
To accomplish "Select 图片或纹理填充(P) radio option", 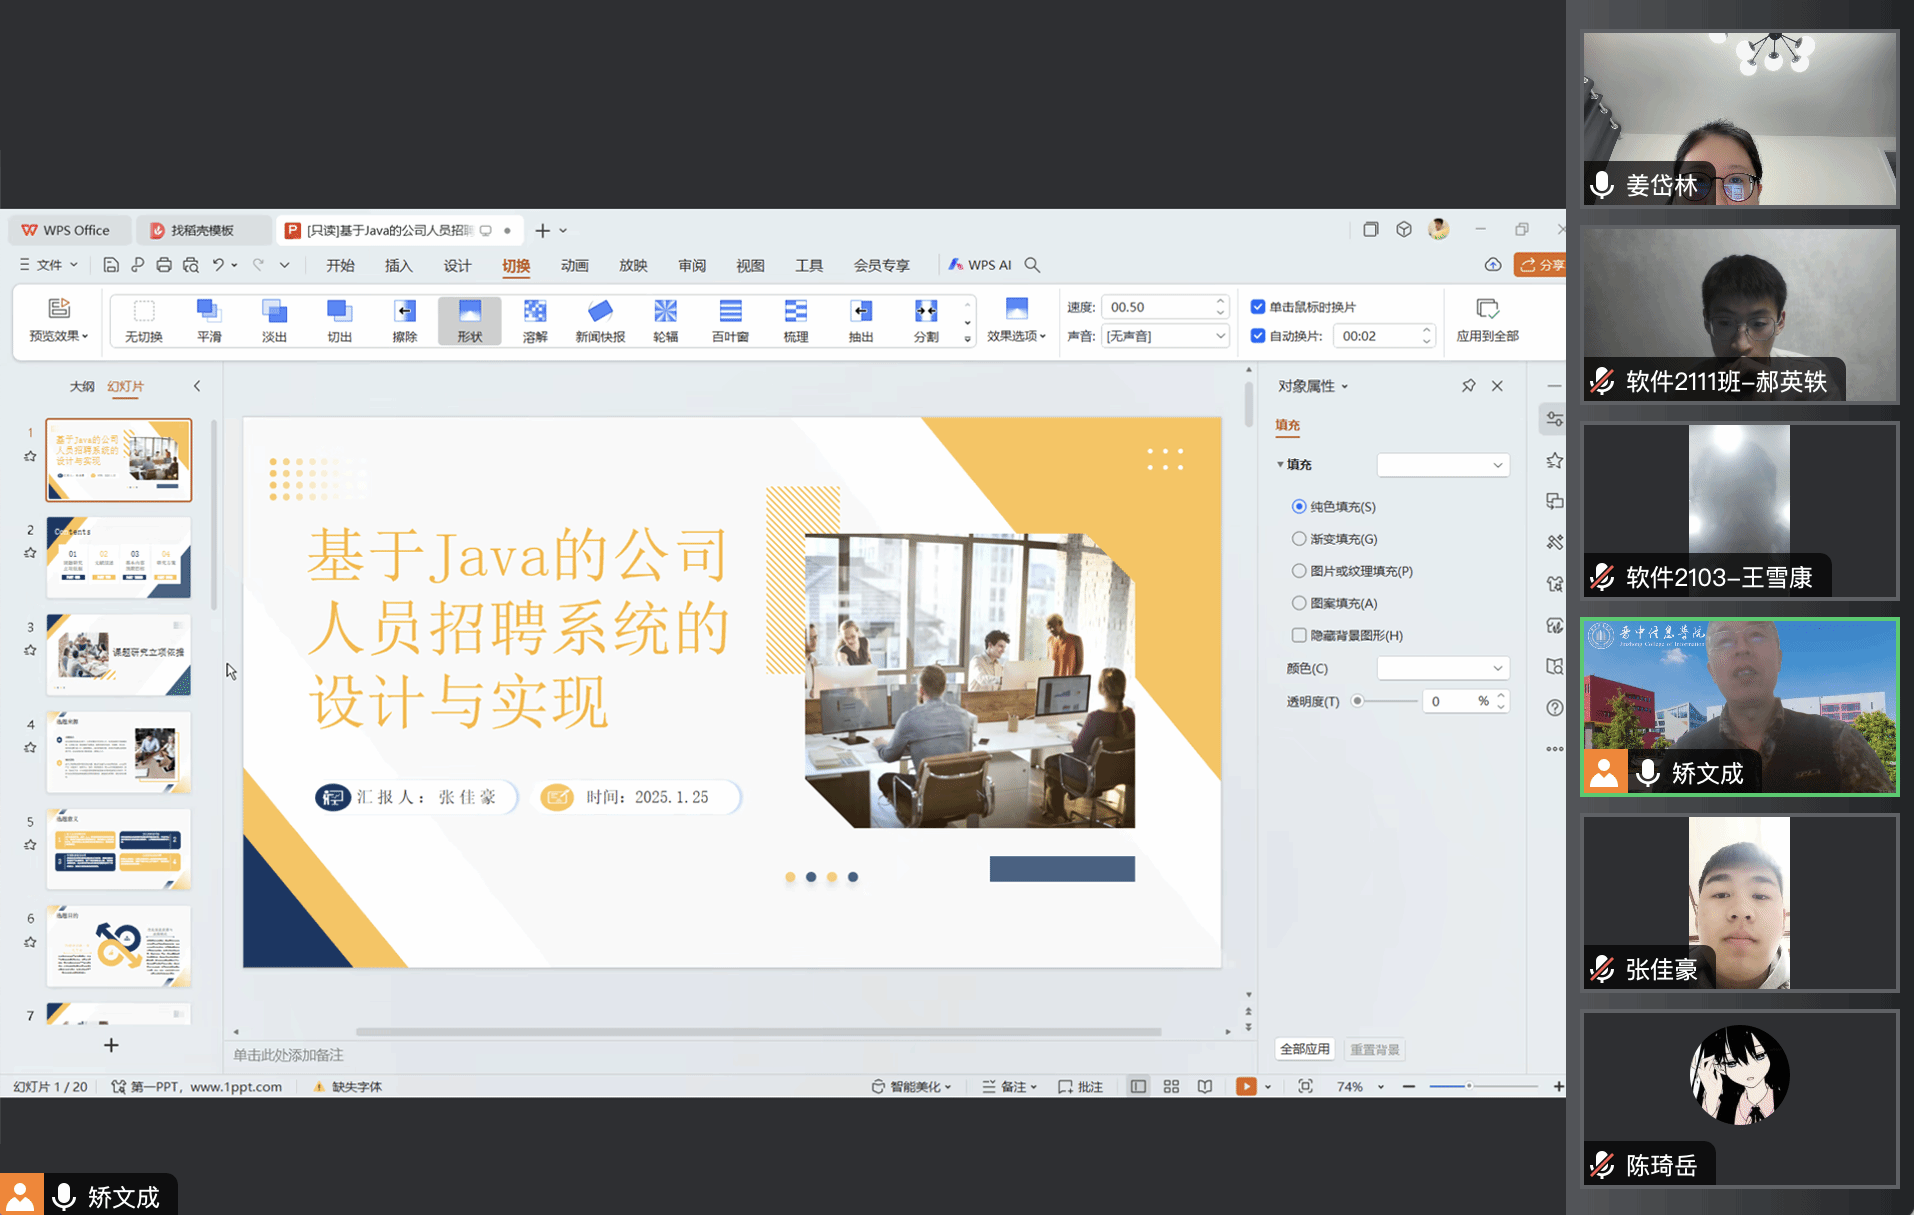I will 1299,571.
